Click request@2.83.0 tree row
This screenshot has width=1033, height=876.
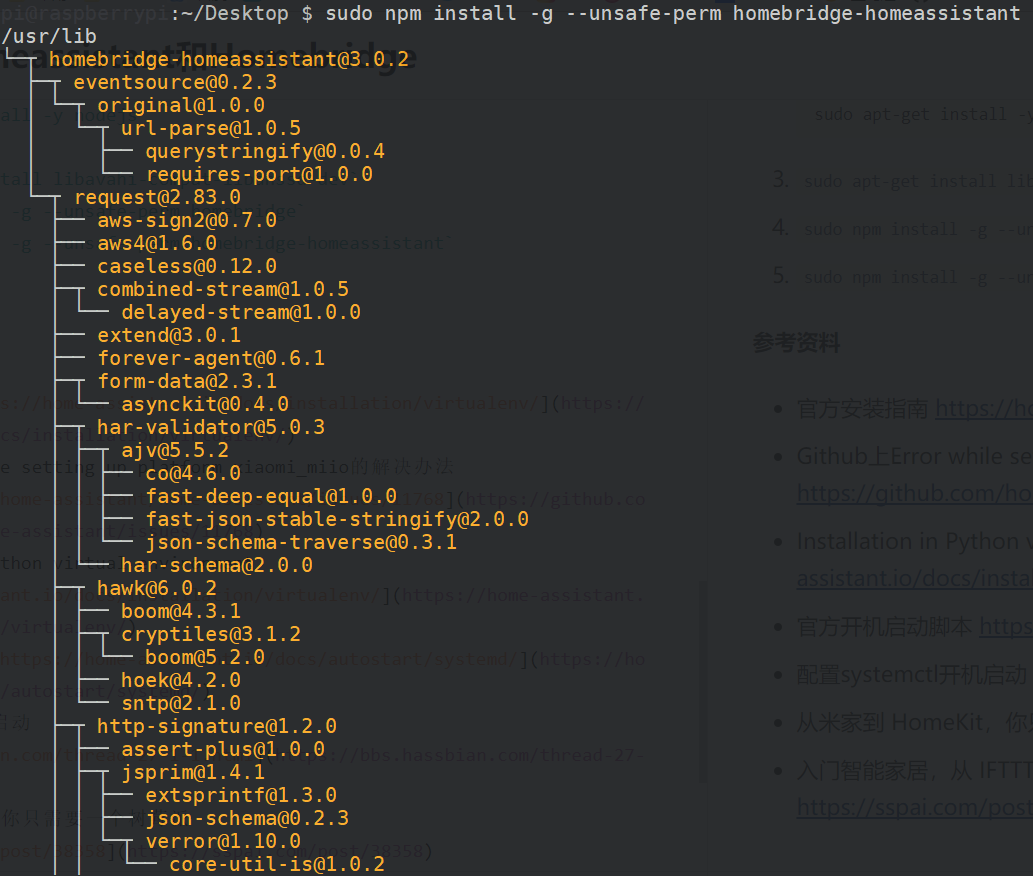(x=157, y=197)
